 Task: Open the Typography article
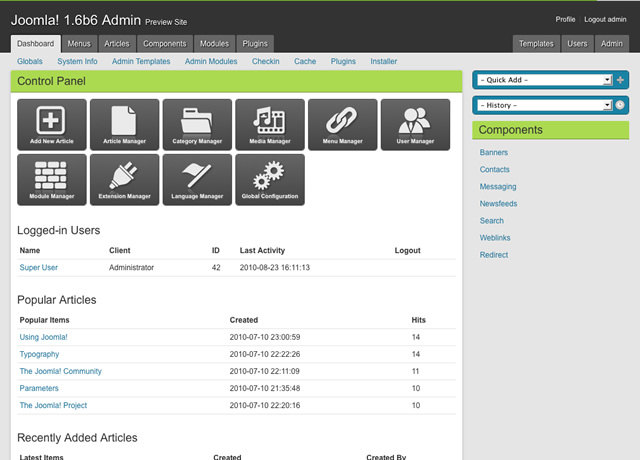[x=39, y=354]
